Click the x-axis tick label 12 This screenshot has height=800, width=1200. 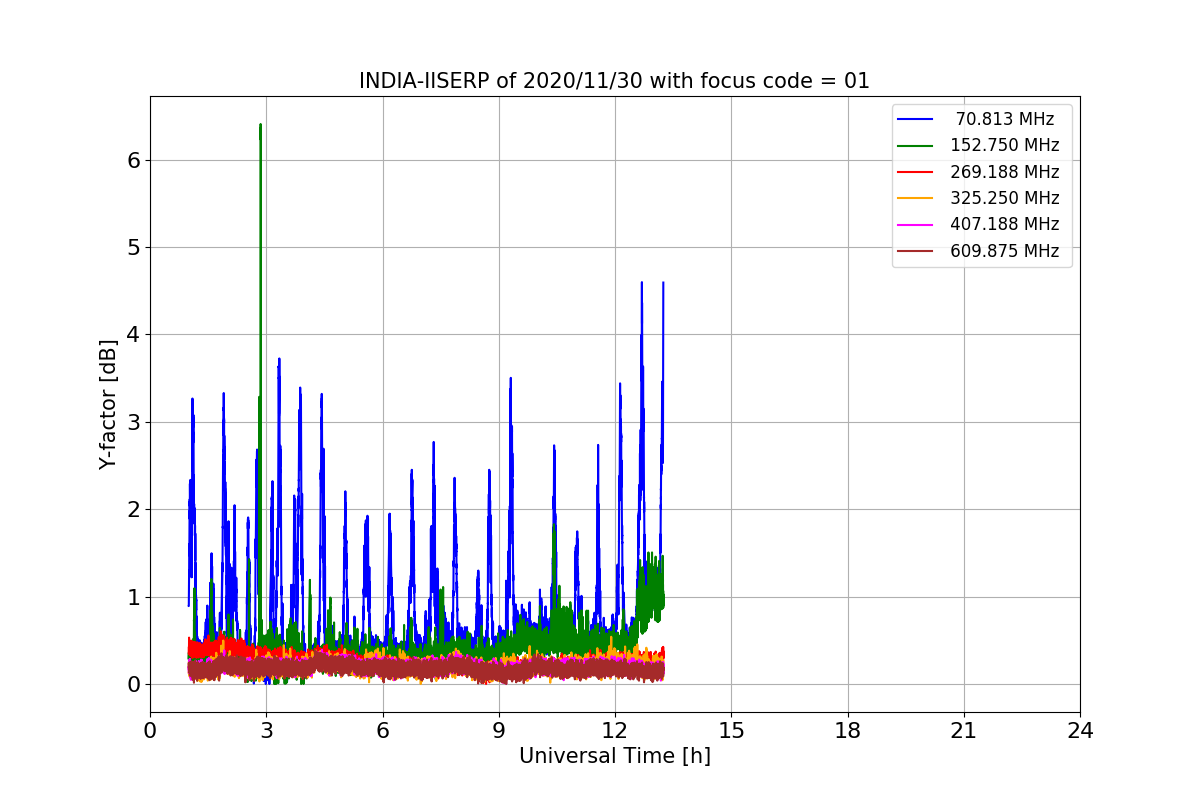point(615,731)
